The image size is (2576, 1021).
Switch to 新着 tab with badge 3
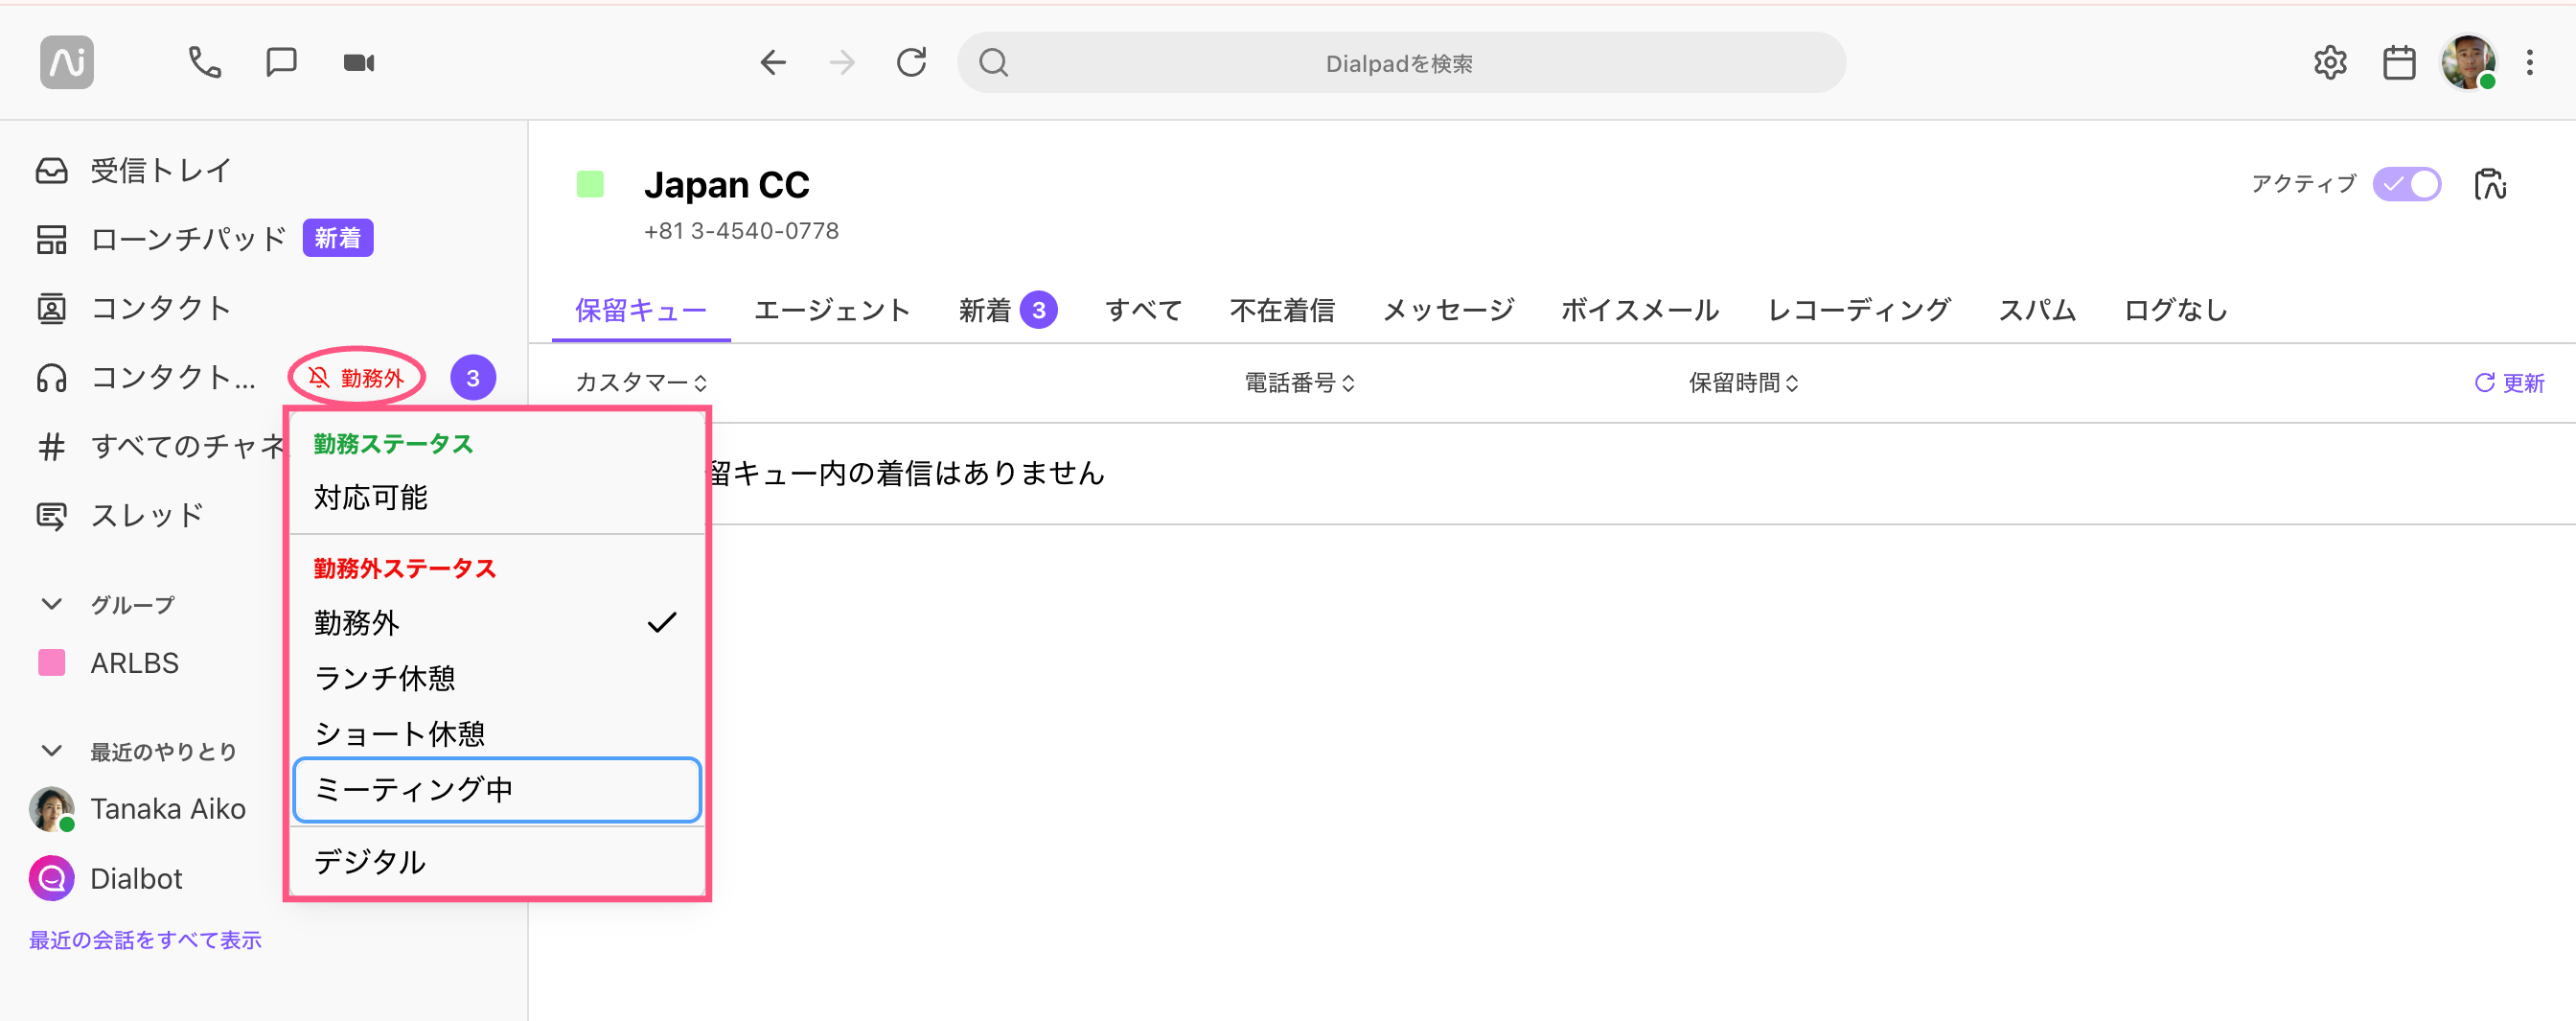[x=1007, y=311]
